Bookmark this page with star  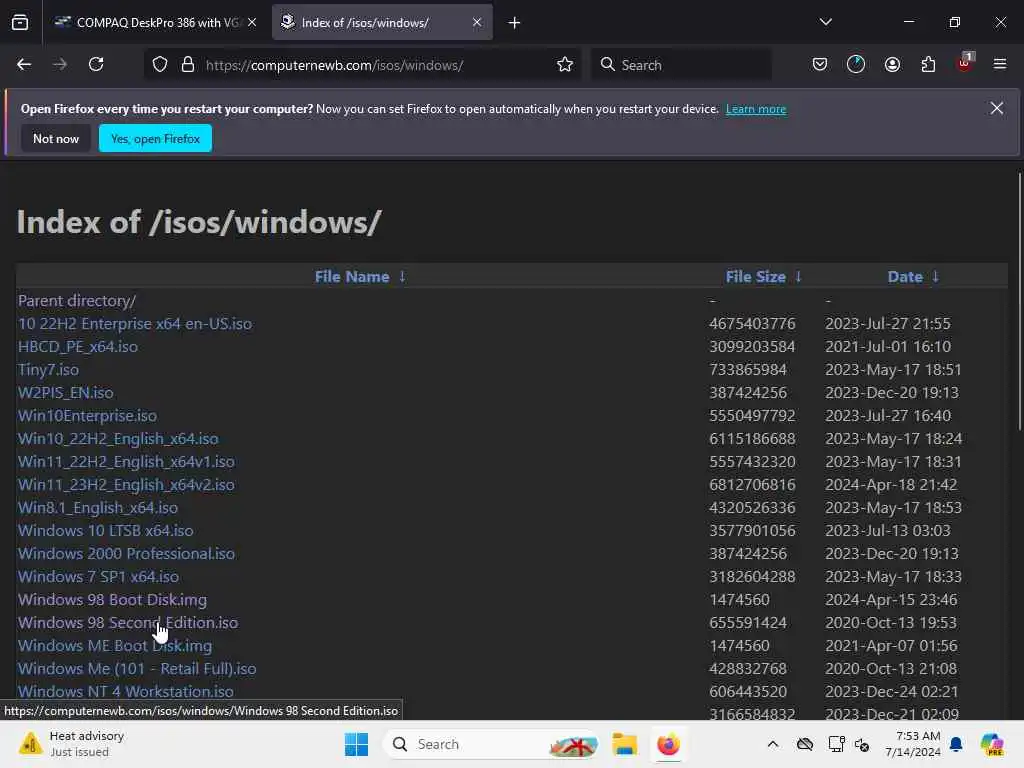click(565, 65)
